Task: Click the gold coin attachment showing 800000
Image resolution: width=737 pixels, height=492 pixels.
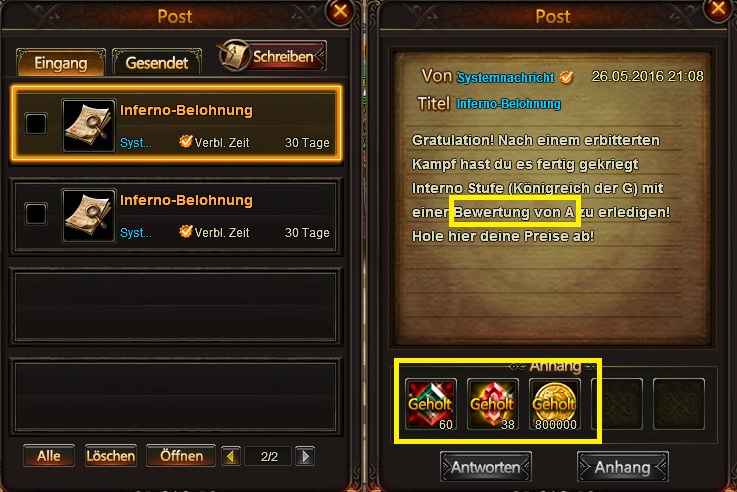Action: click(x=555, y=404)
